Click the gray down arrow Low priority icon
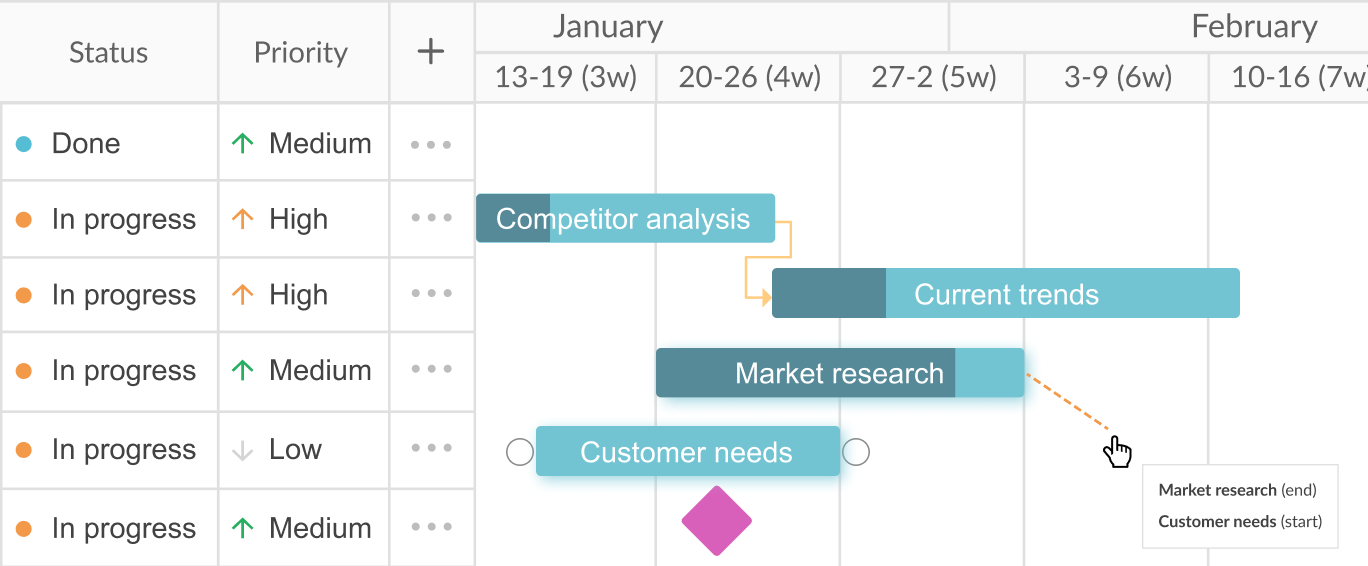 click(242, 451)
